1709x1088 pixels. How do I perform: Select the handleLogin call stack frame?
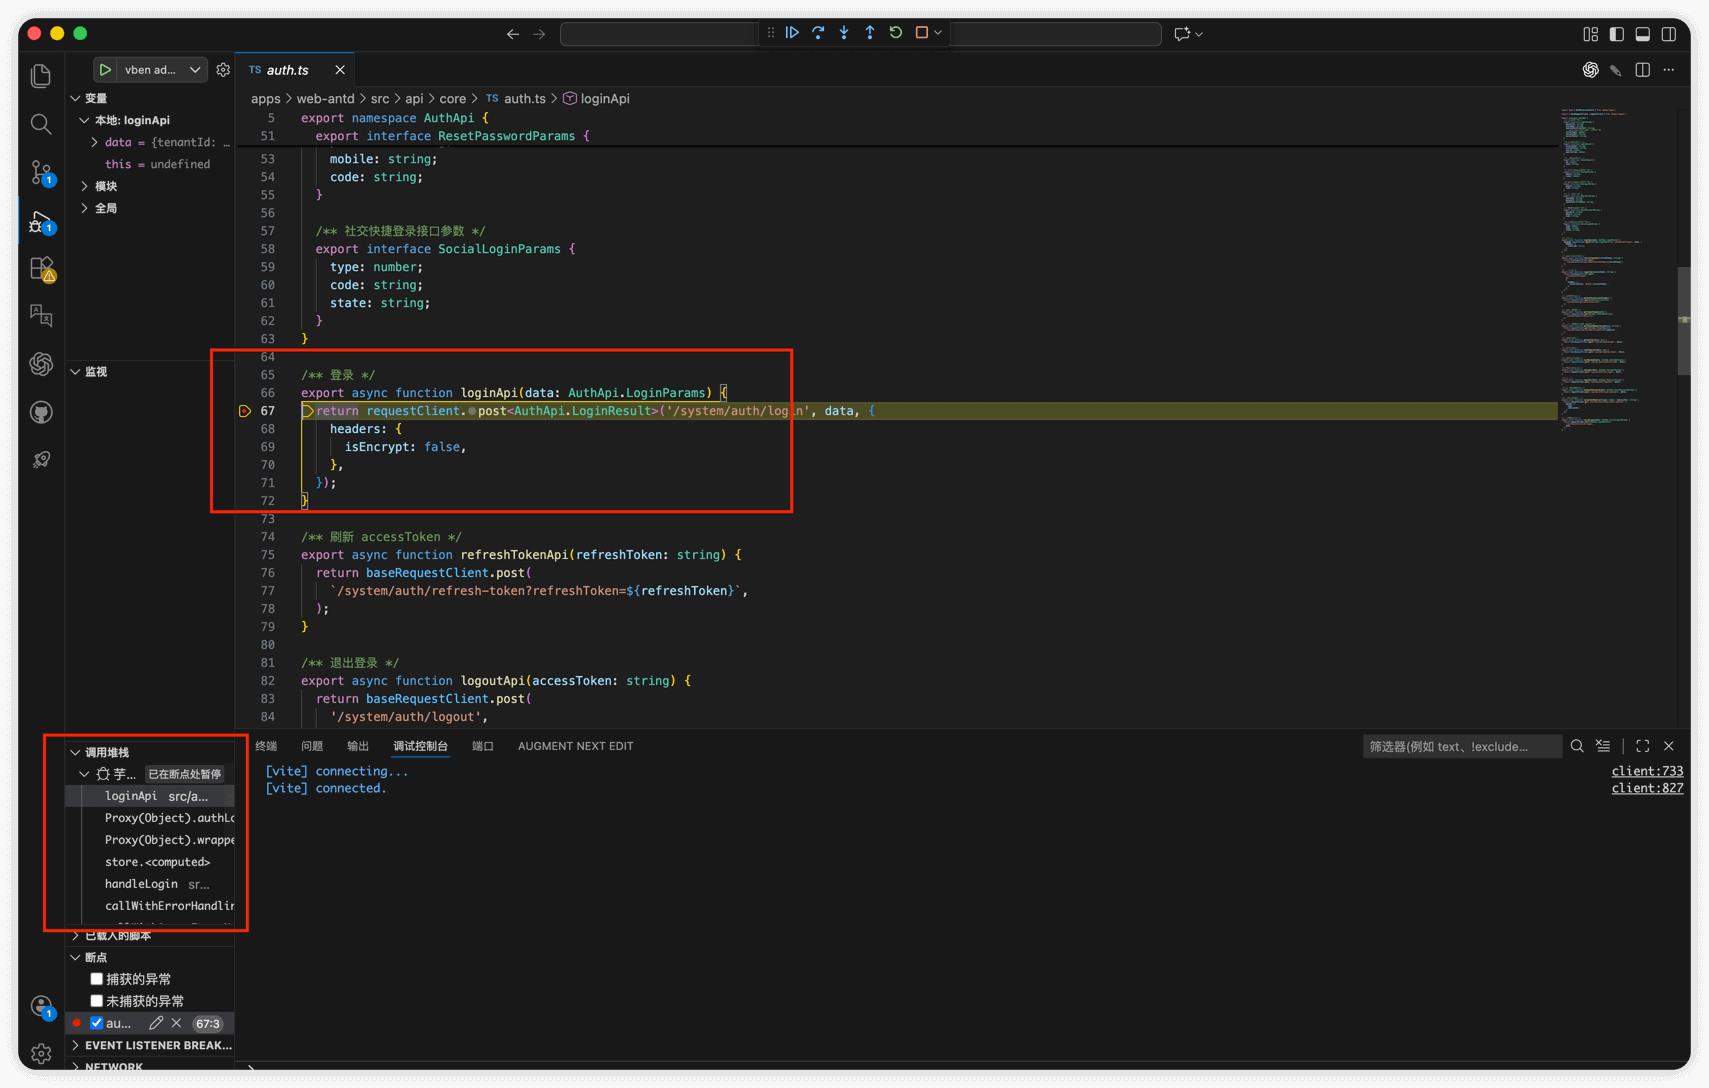(x=141, y=884)
